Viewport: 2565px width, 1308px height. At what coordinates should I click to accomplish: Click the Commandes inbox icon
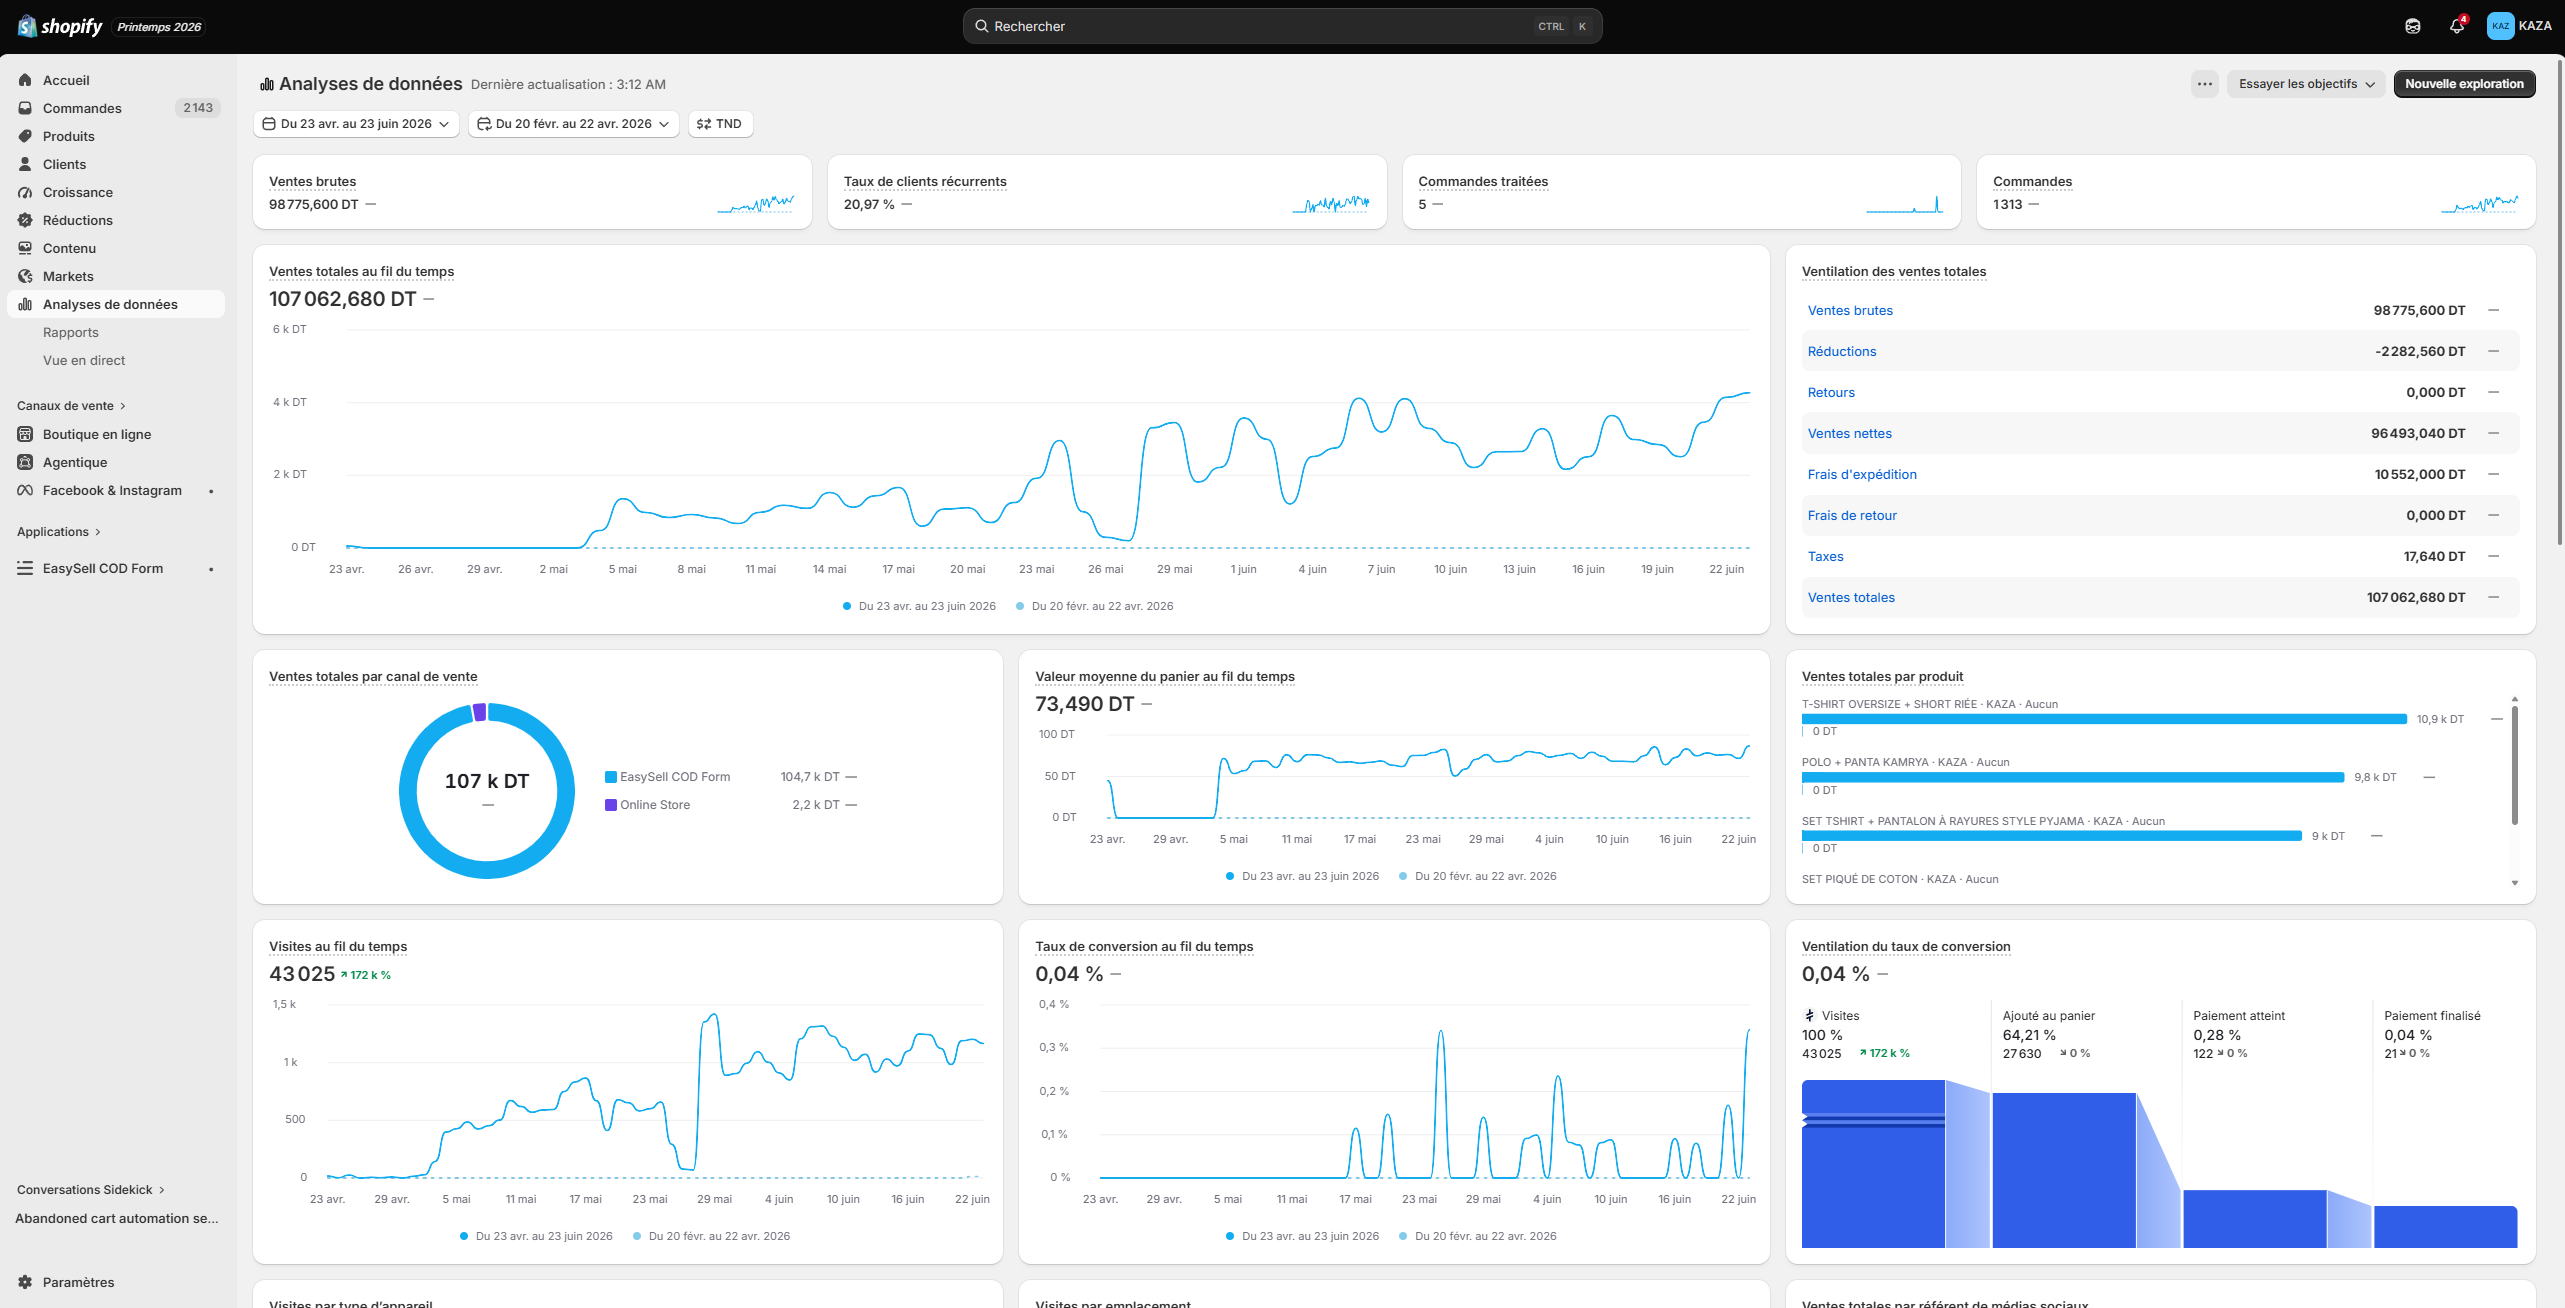pos(25,108)
